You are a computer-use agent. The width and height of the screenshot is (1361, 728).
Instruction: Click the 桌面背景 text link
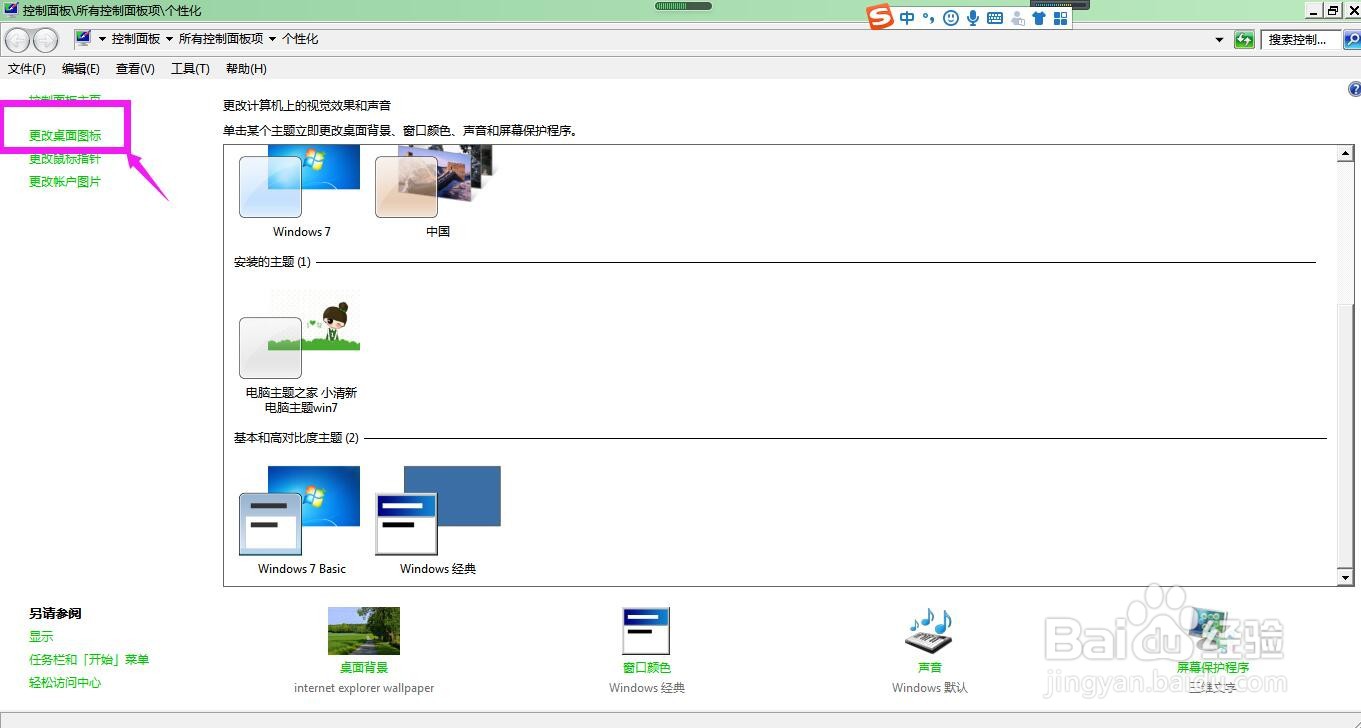coord(364,668)
